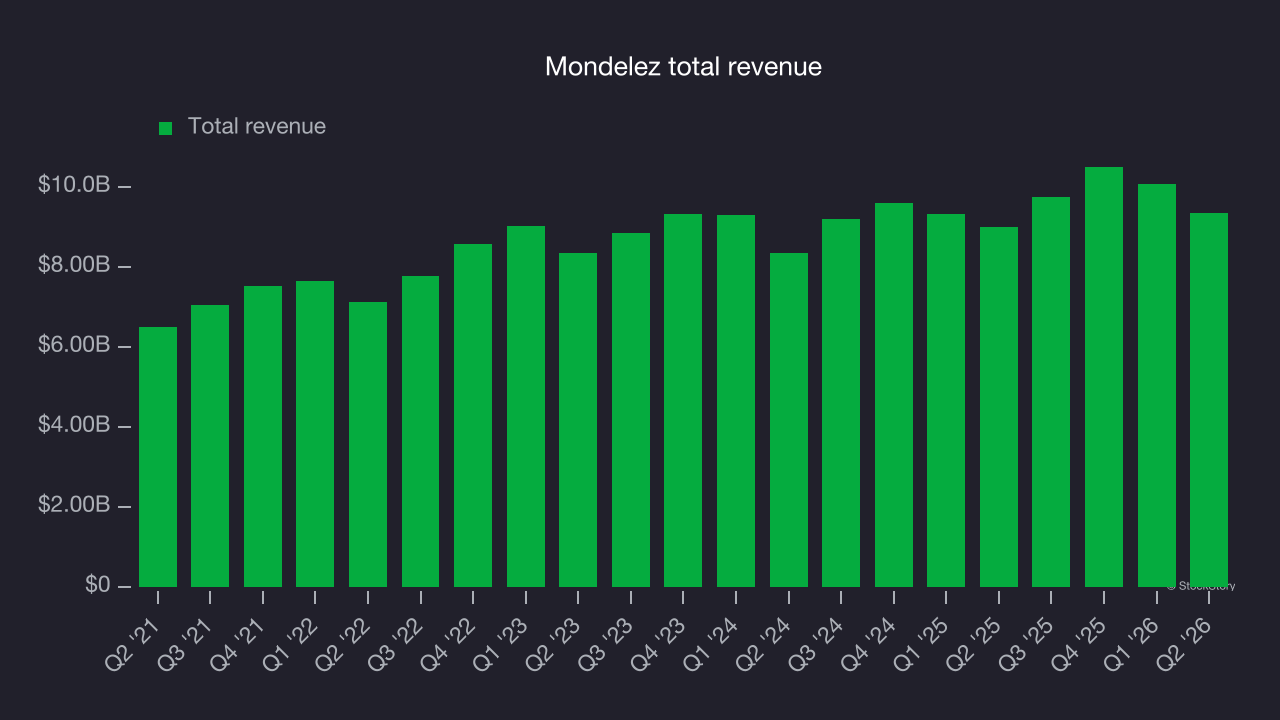Image resolution: width=1280 pixels, height=720 pixels.
Task: Select the Q2 '21 revenue bar
Action: 158,457
